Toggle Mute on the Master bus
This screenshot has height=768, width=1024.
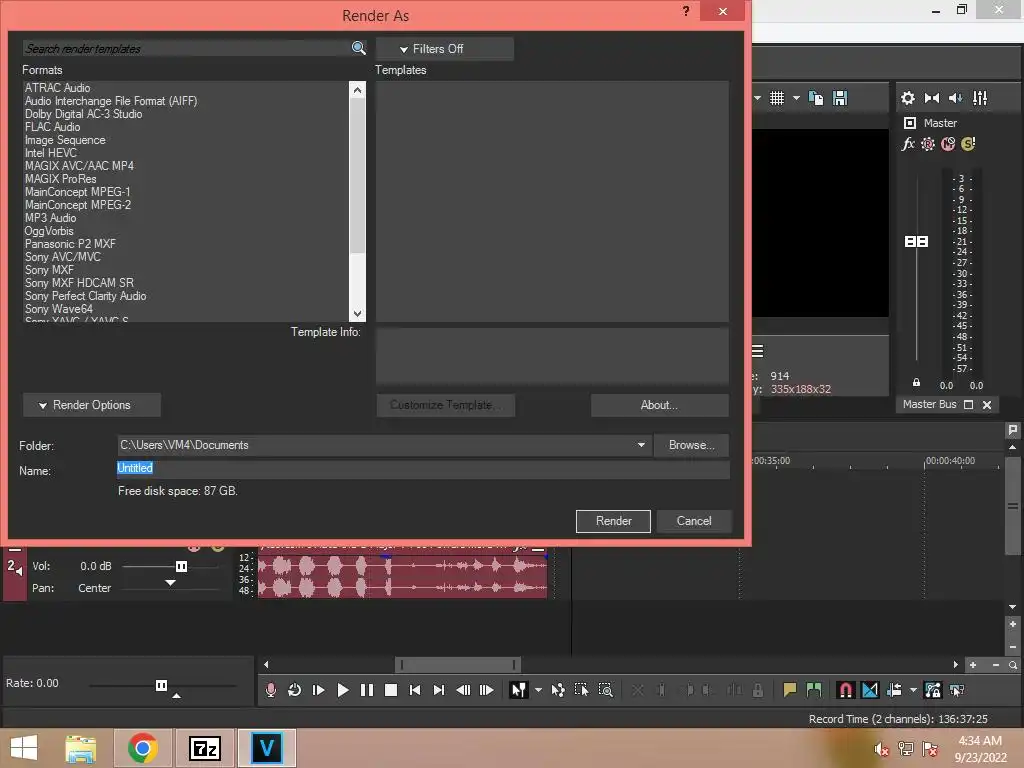coord(948,144)
